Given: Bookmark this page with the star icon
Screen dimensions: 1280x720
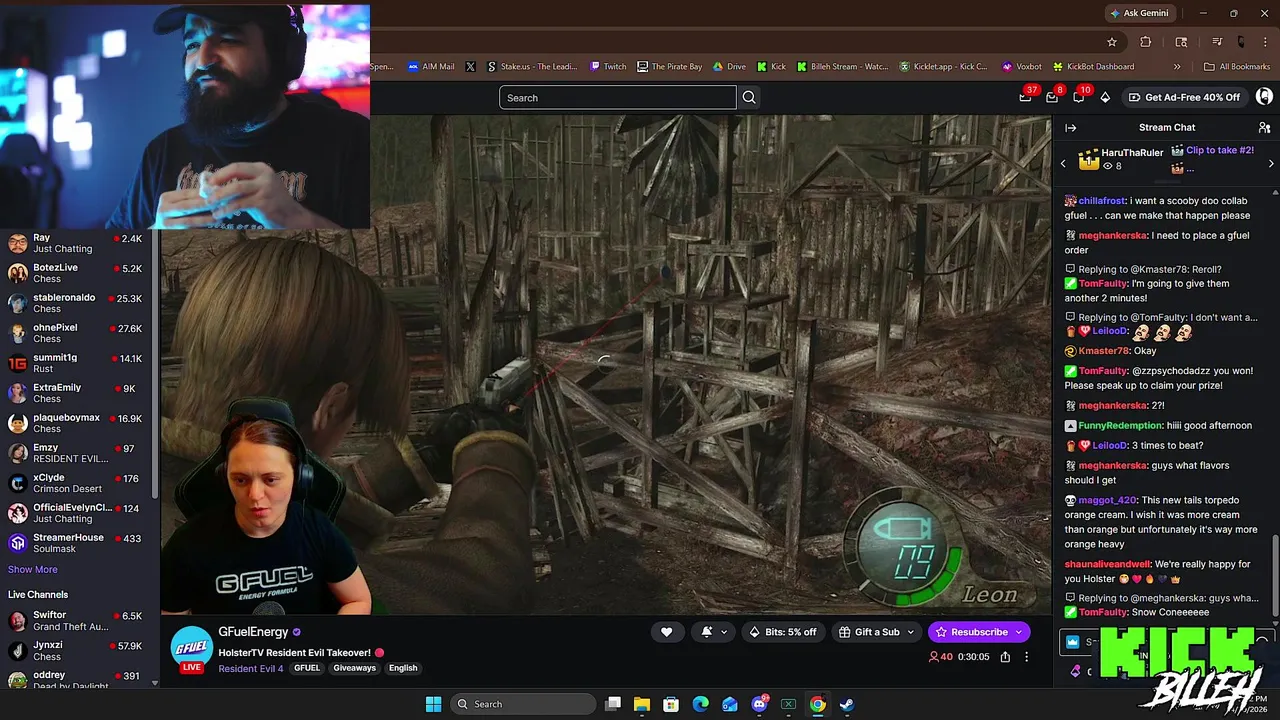Looking at the screenshot, I should click(1111, 42).
